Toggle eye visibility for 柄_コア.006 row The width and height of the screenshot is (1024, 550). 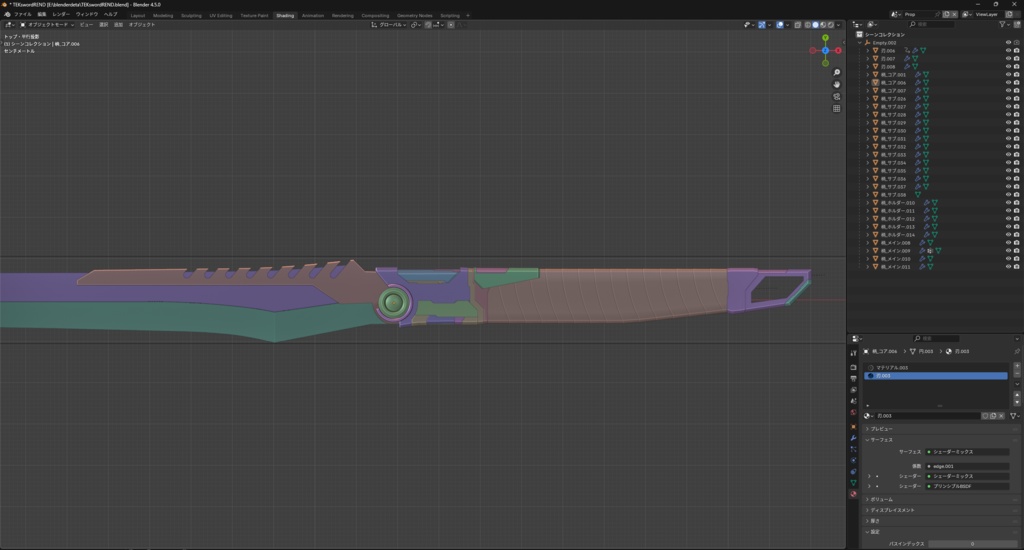(x=1008, y=82)
